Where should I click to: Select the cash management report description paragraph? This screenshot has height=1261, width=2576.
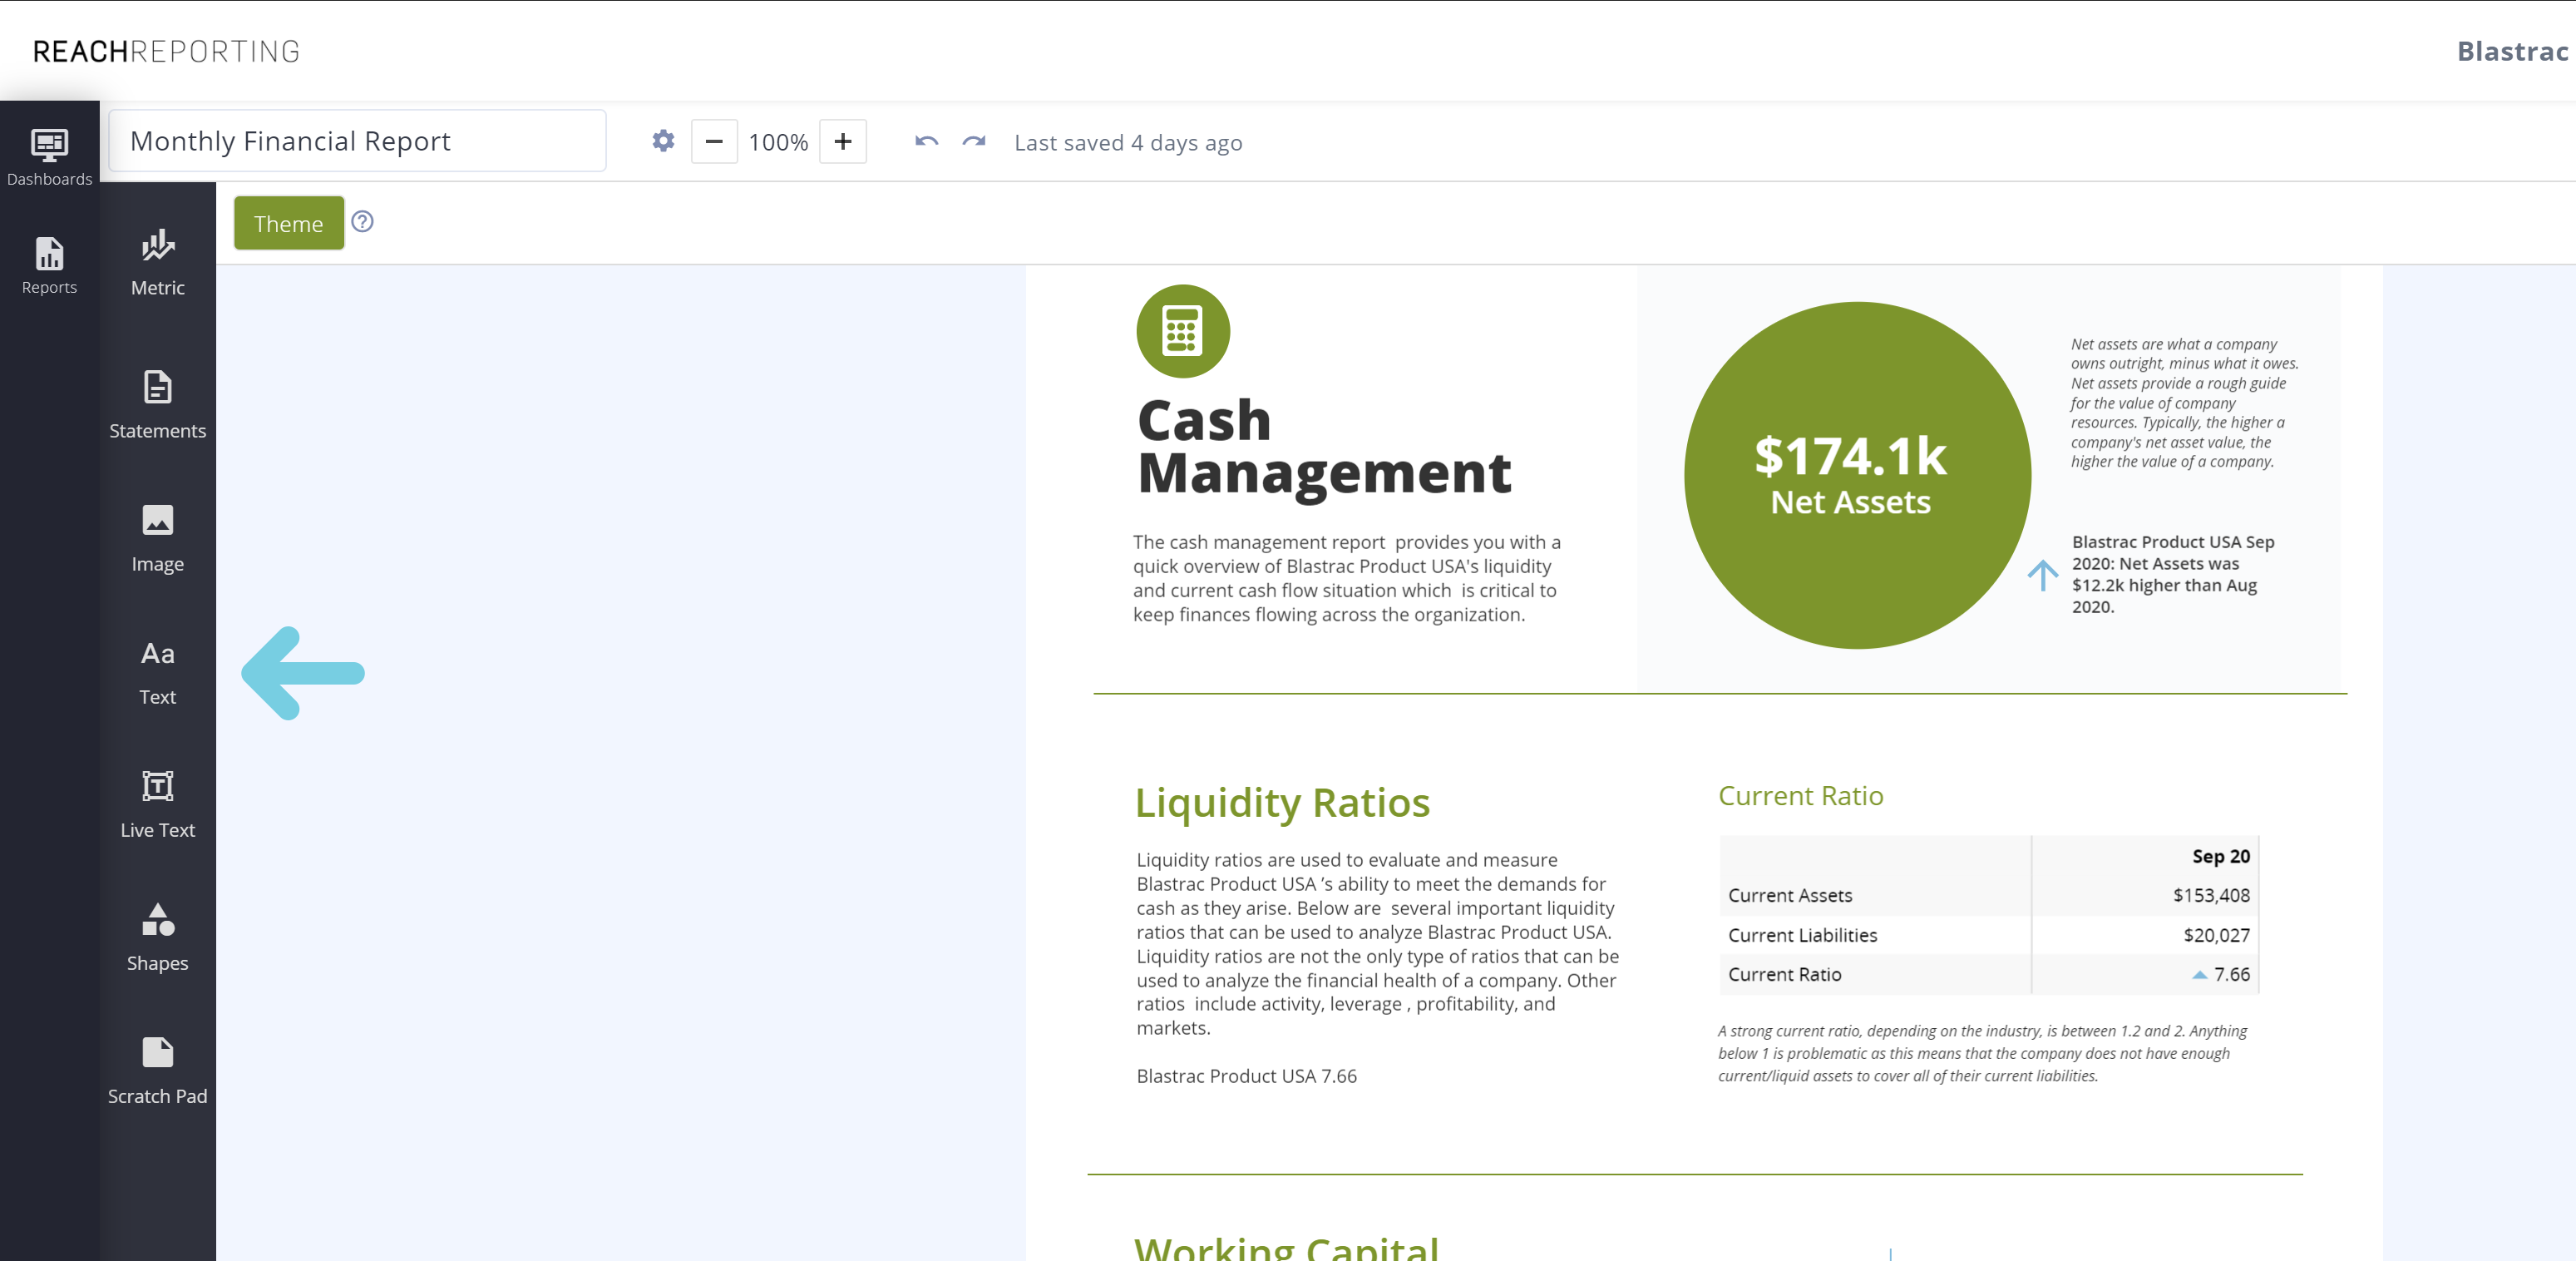[x=1347, y=578]
